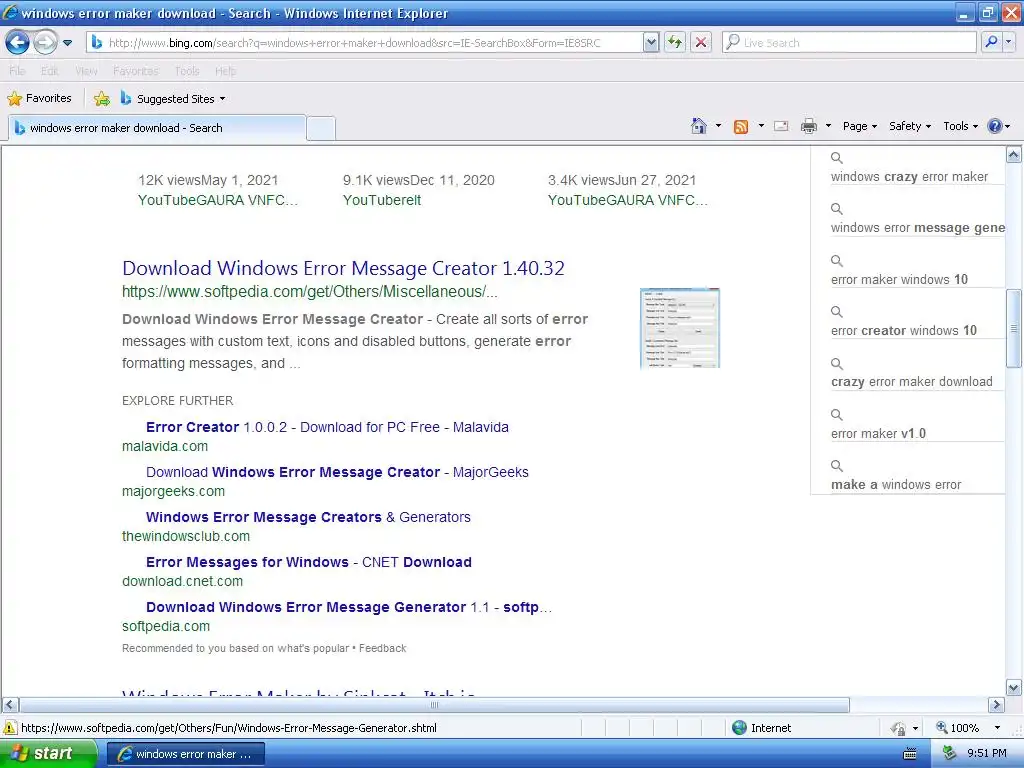
Task: Click the Read Mail icon
Action: coord(781,126)
